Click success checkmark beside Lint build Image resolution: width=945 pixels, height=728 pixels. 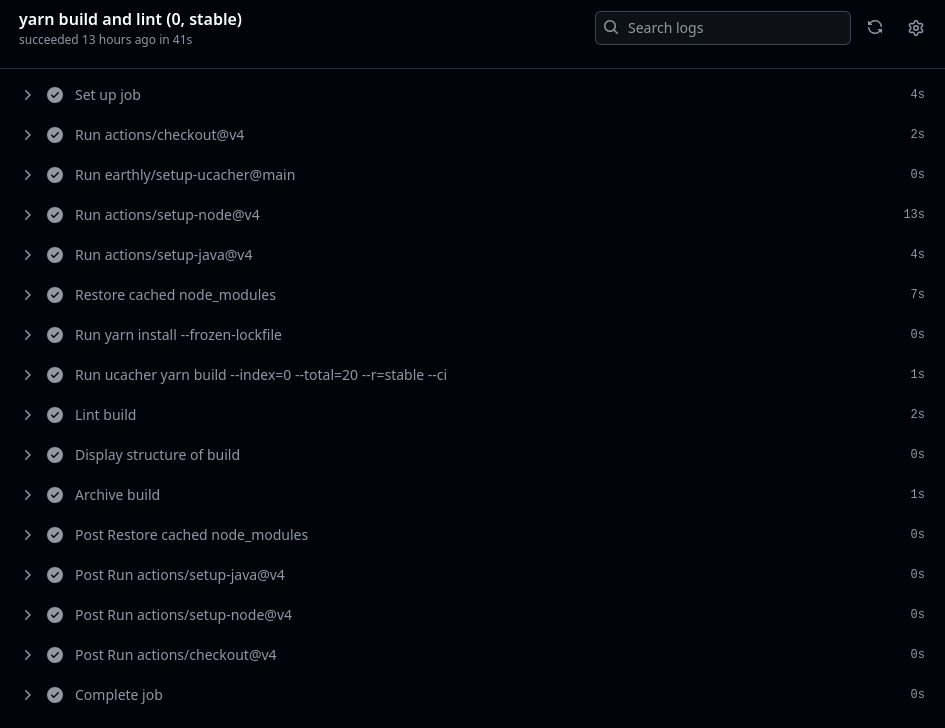tap(55, 415)
